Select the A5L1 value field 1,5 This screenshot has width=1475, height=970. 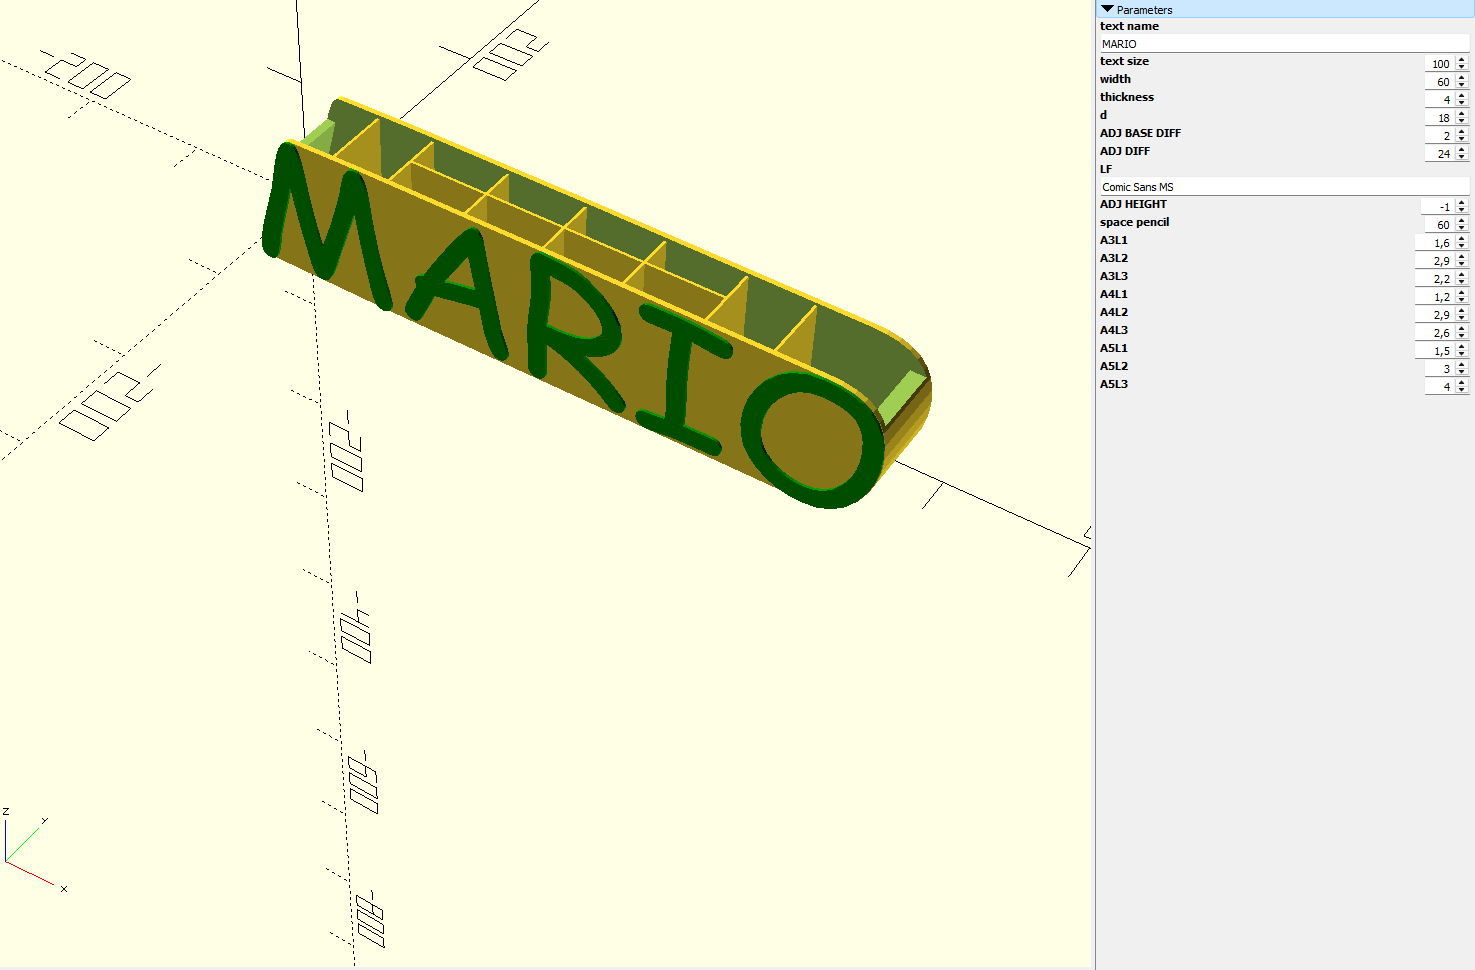[x=1436, y=351]
